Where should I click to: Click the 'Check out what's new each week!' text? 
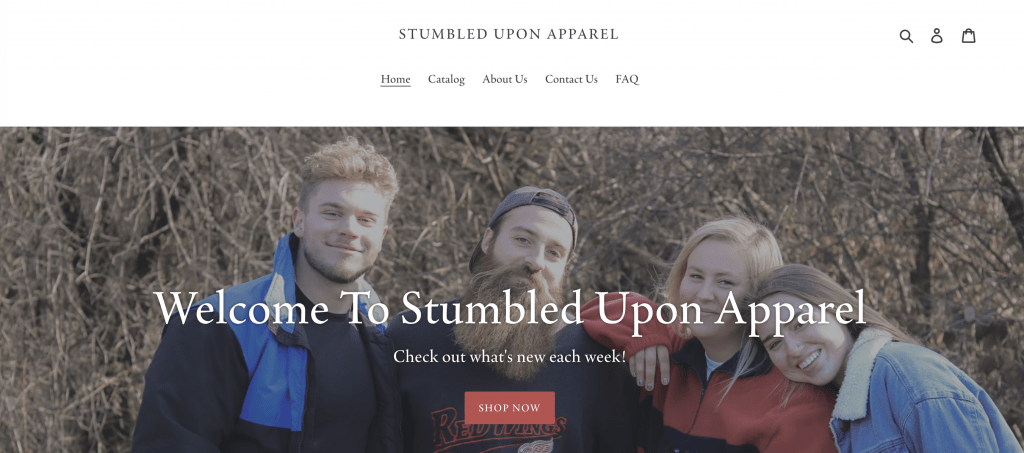tap(509, 356)
